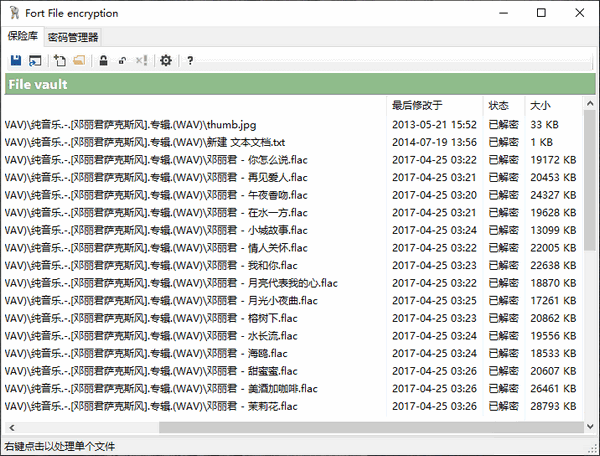
Task: Open settings with the gear icon
Action: coord(166,61)
